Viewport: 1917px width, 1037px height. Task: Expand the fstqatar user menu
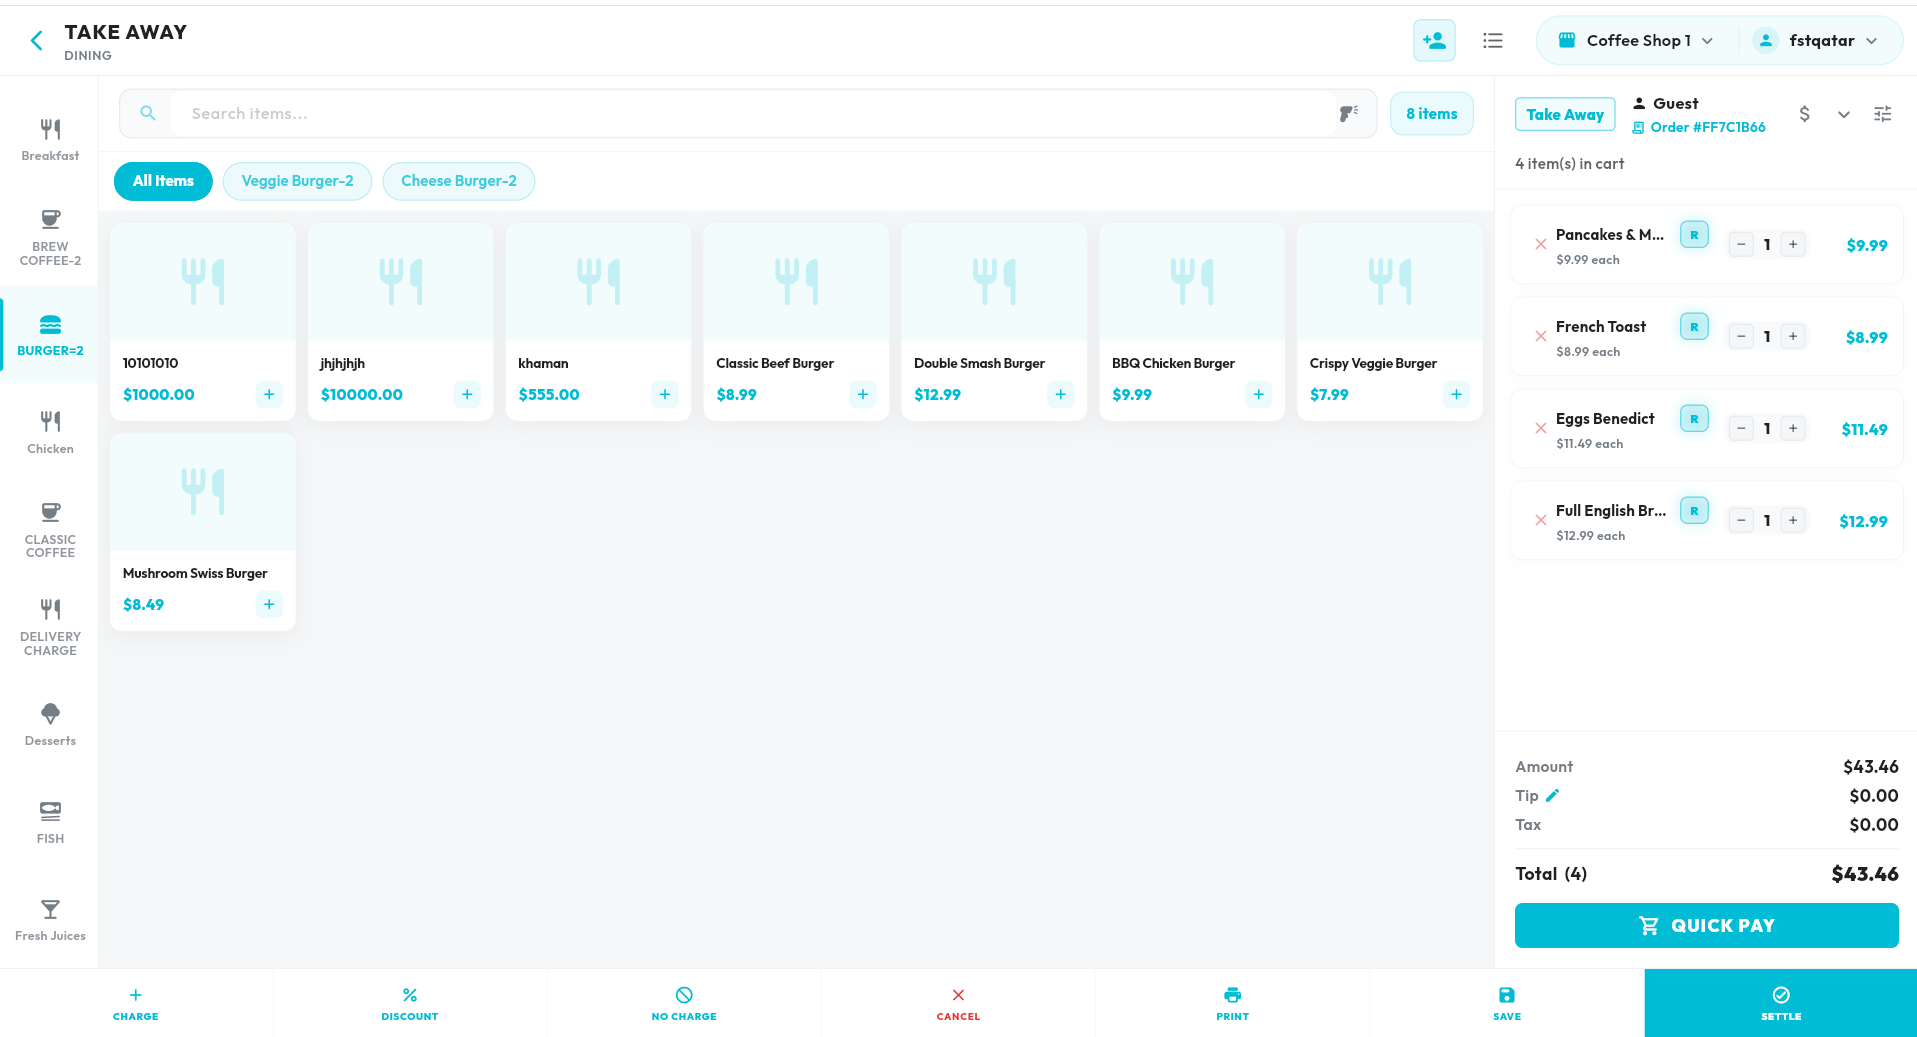[1820, 41]
